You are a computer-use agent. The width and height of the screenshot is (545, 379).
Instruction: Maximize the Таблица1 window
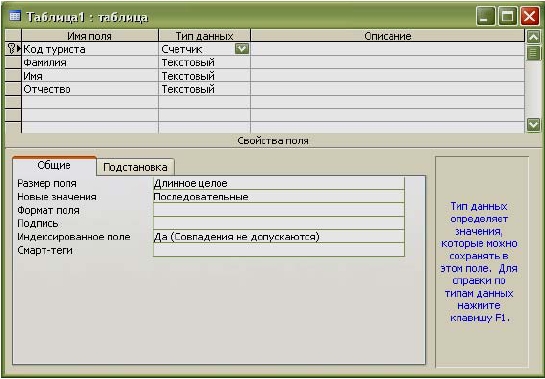click(507, 17)
